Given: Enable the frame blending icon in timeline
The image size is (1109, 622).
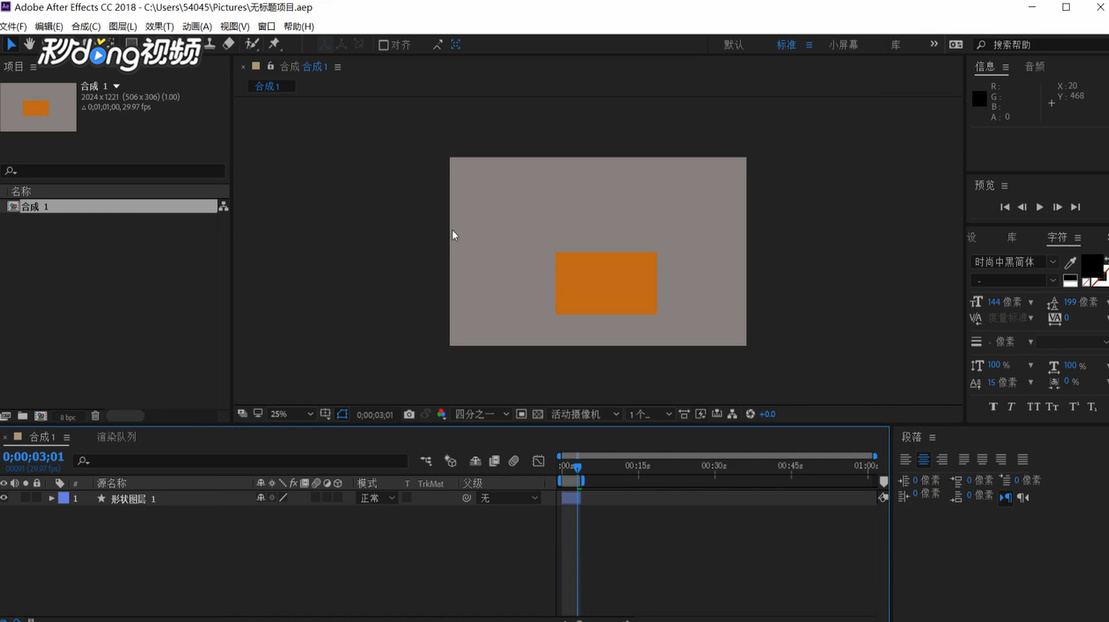Looking at the screenshot, I should pos(494,461).
